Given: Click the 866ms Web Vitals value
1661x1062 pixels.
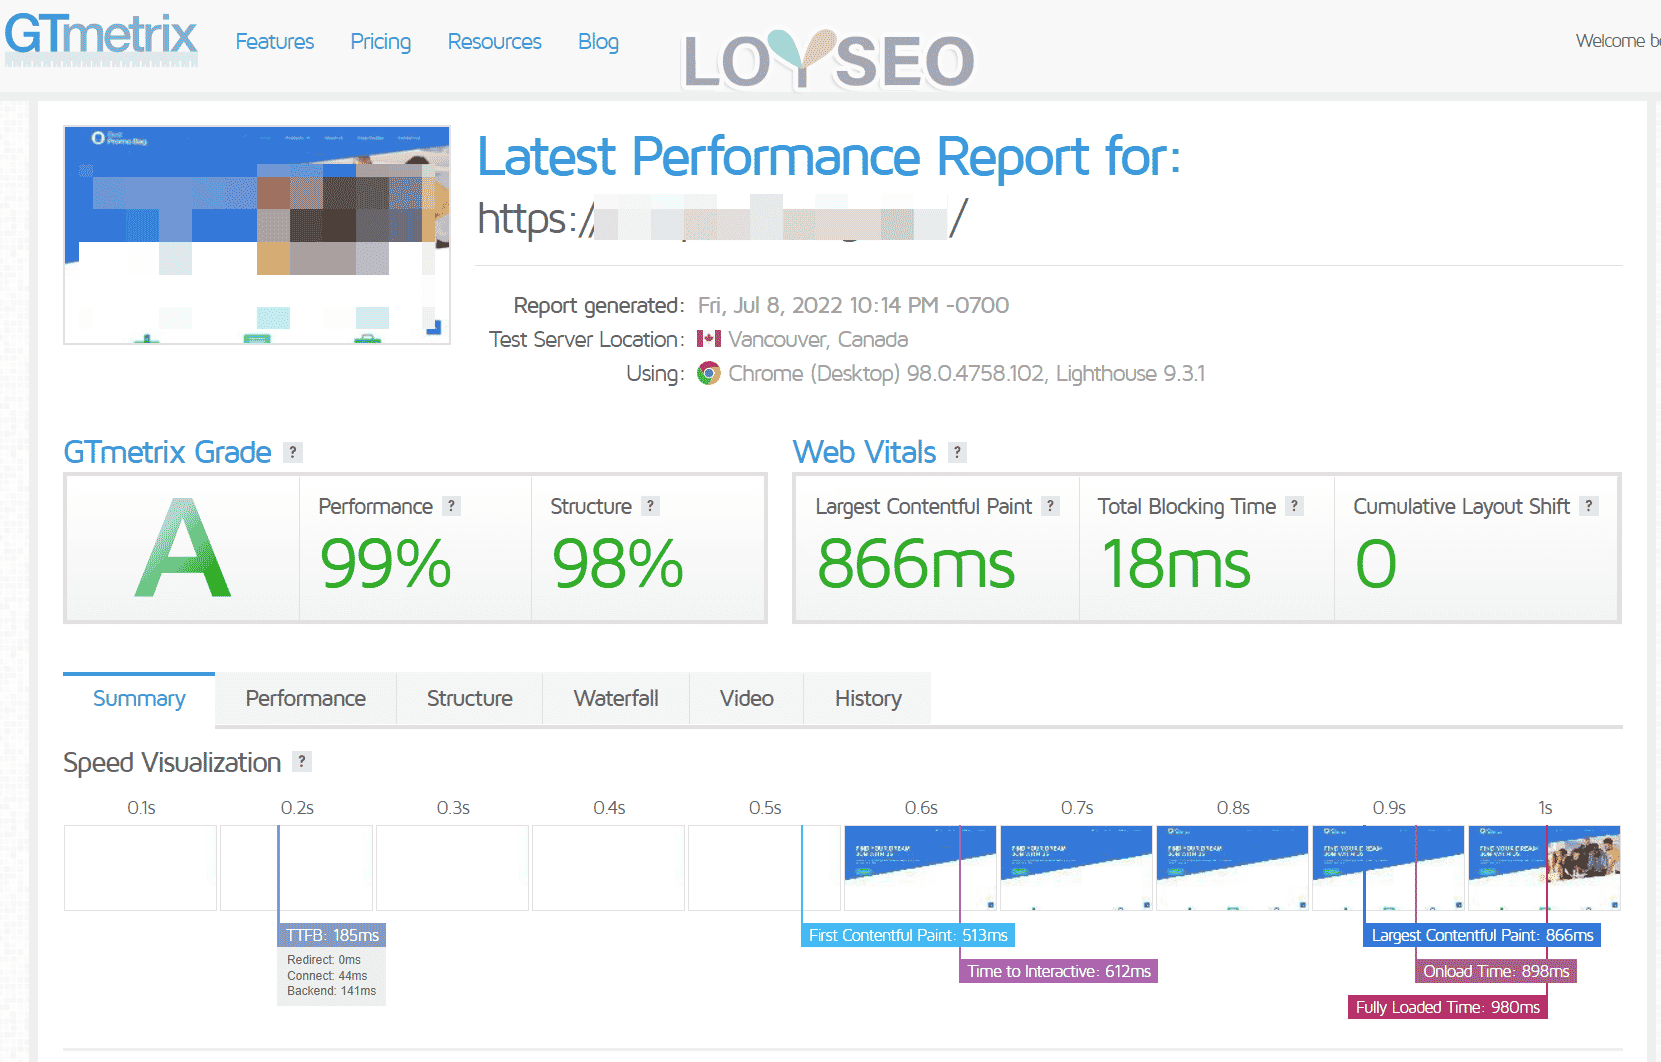Looking at the screenshot, I should (x=916, y=564).
